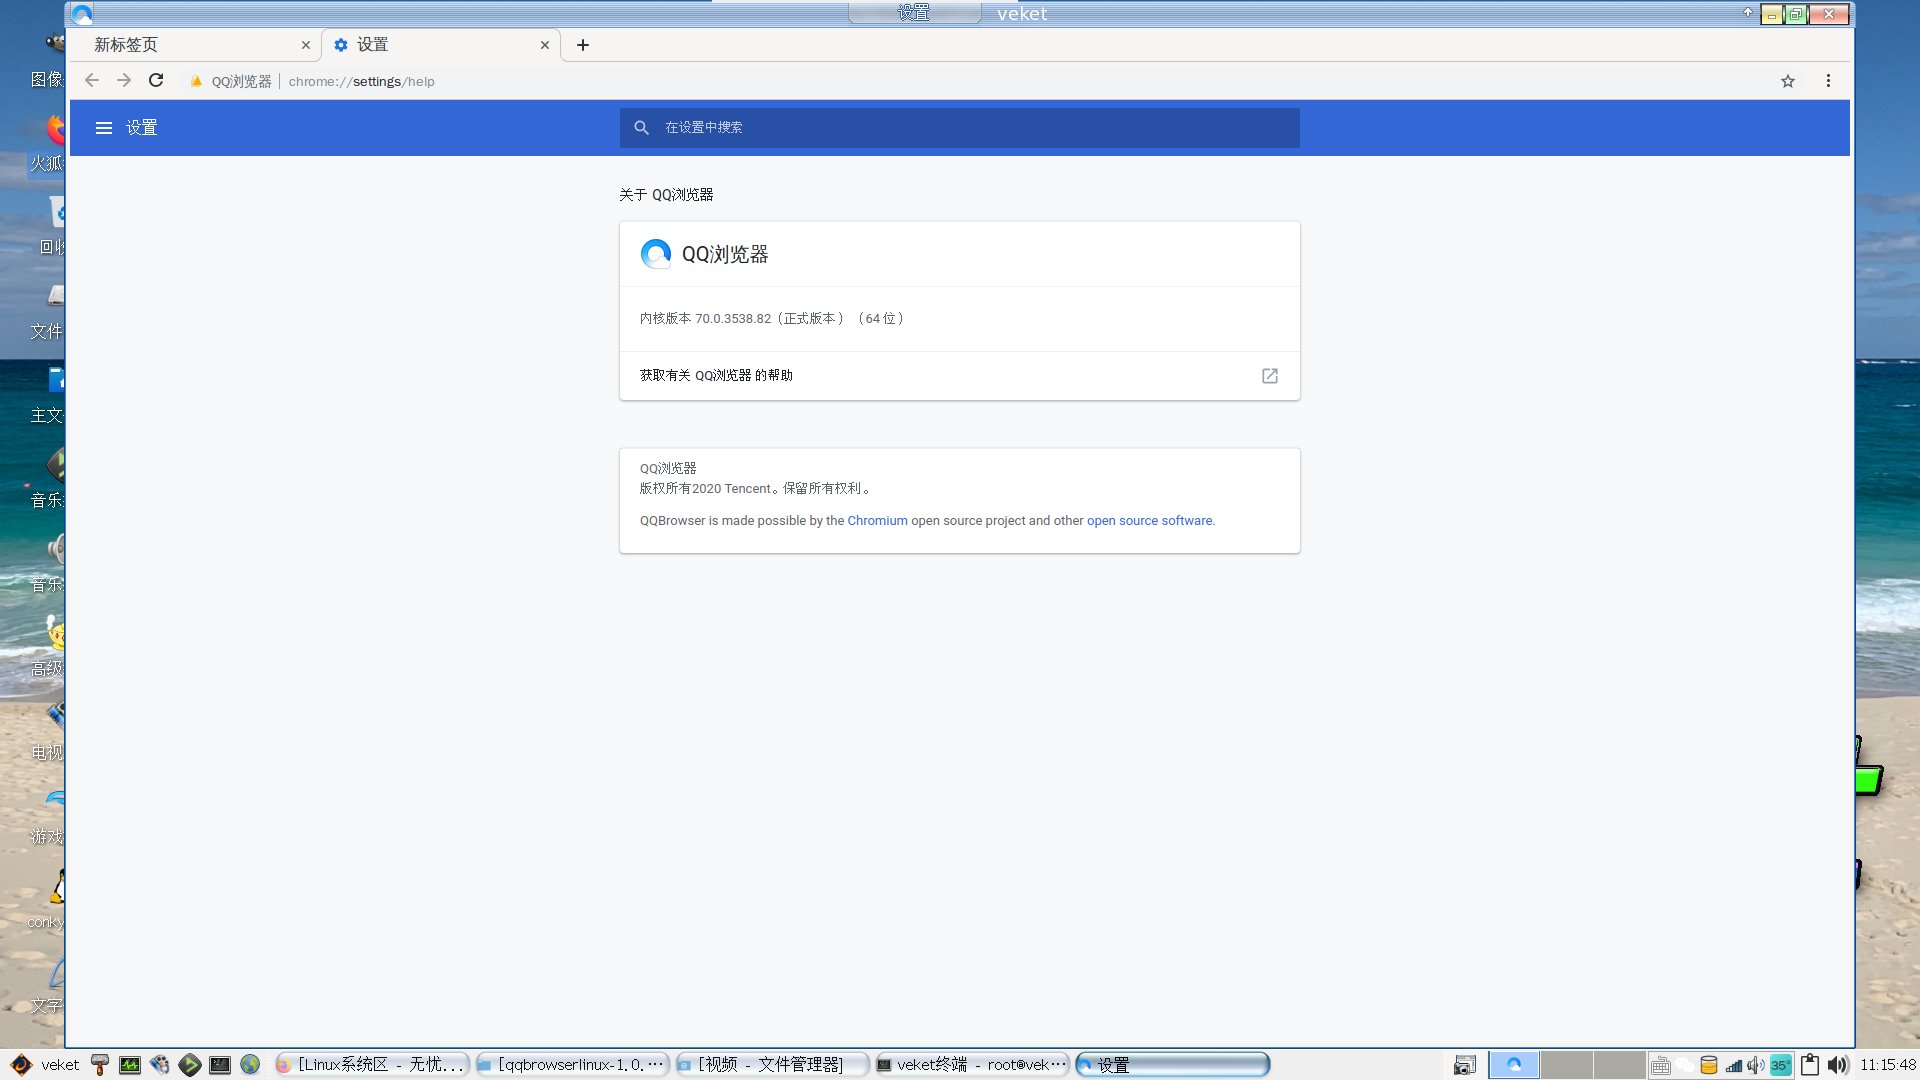This screenshot has width=1920, height=1080.
Task: Click the keyboard icon in the system tray
Action: [1661, 1065]
